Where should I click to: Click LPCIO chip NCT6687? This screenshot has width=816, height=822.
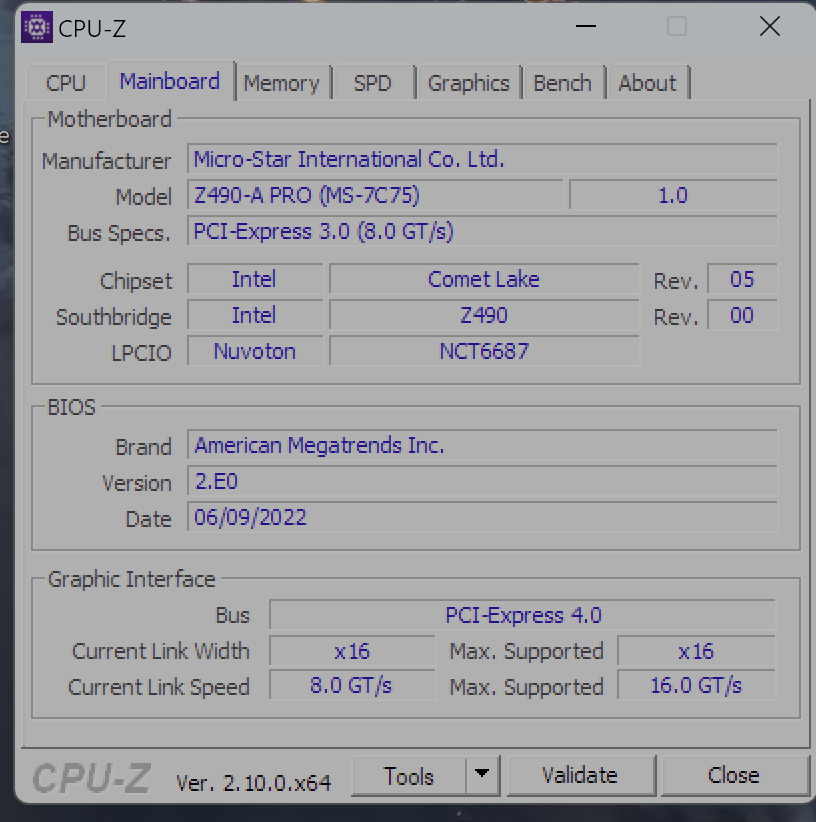click(x=484, y=351)
